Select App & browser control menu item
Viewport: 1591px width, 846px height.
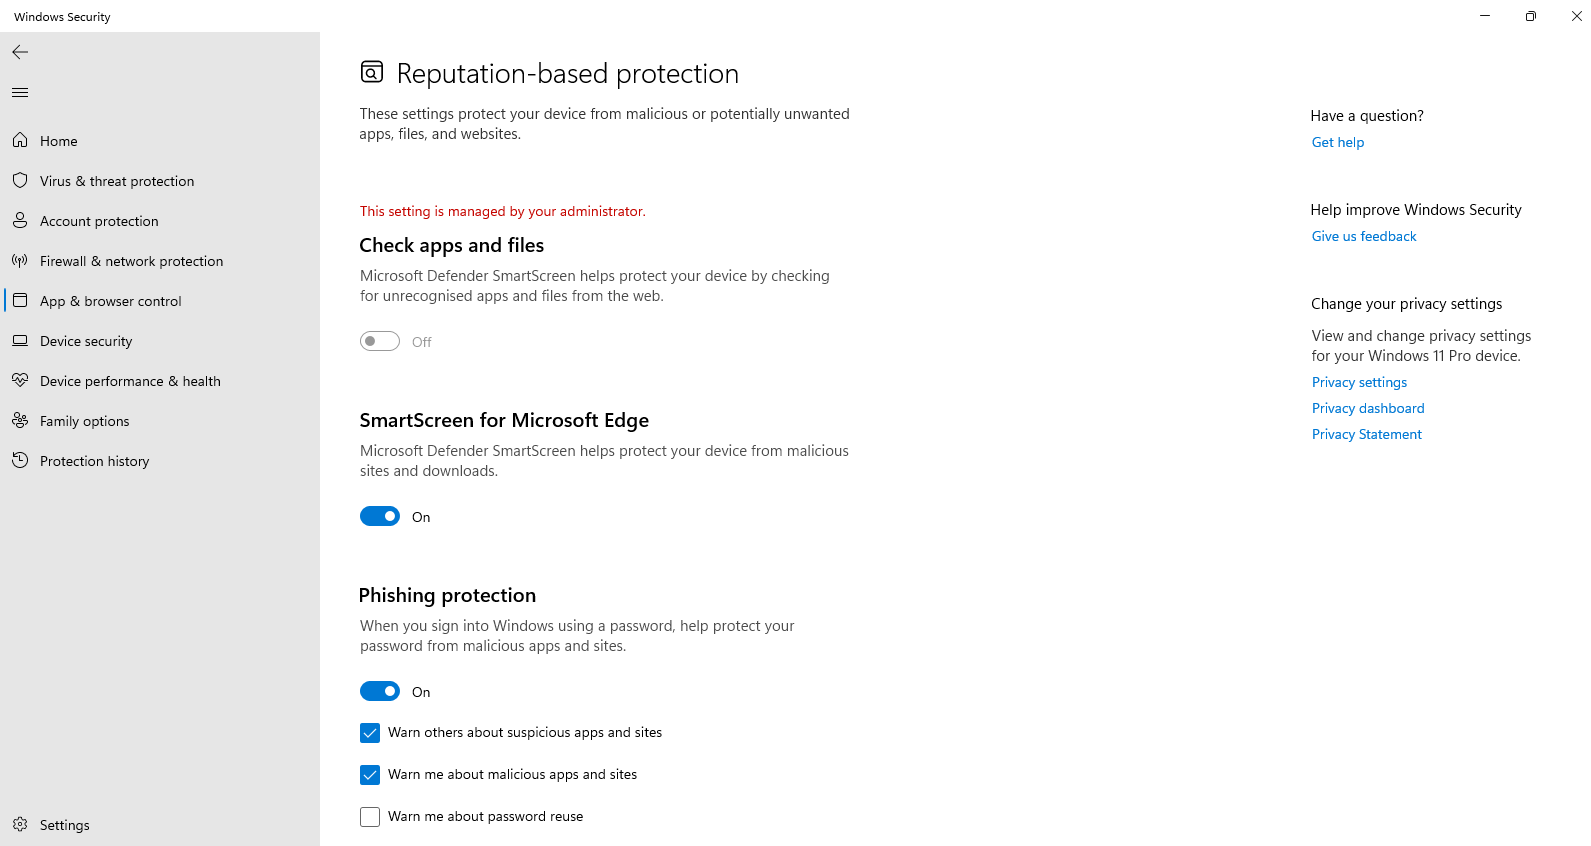(110, 301)
